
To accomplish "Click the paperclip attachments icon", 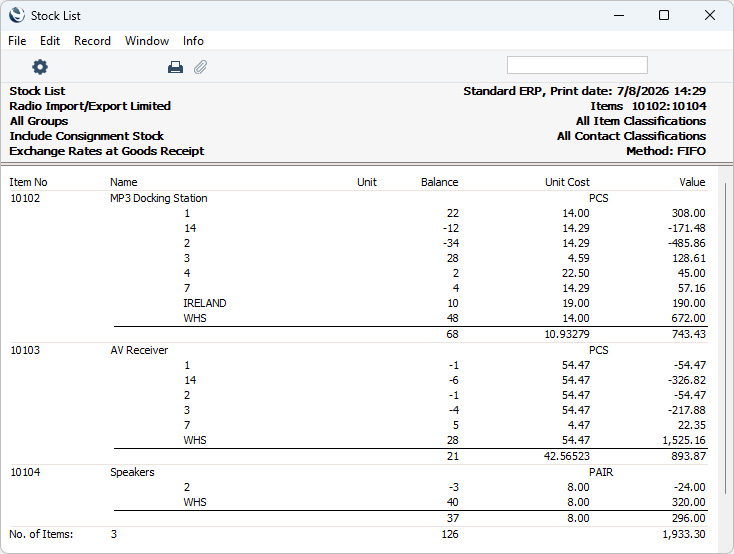I will click(x=200, y=67).
